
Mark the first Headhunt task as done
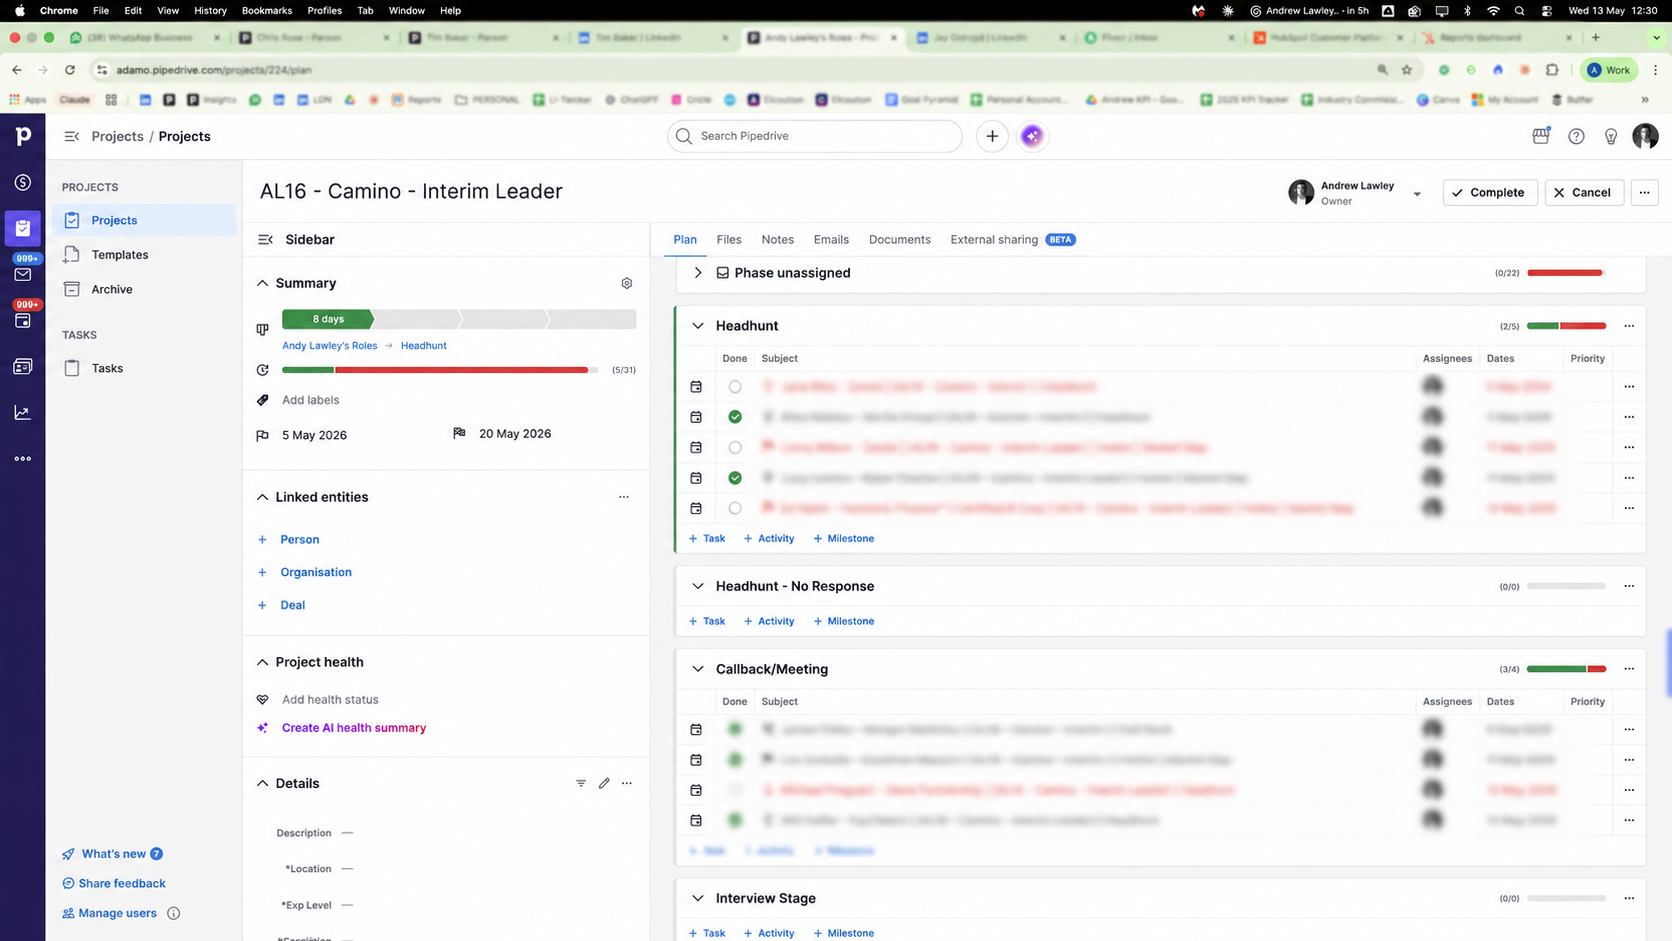pyautogui.click(x=735, y=387)
